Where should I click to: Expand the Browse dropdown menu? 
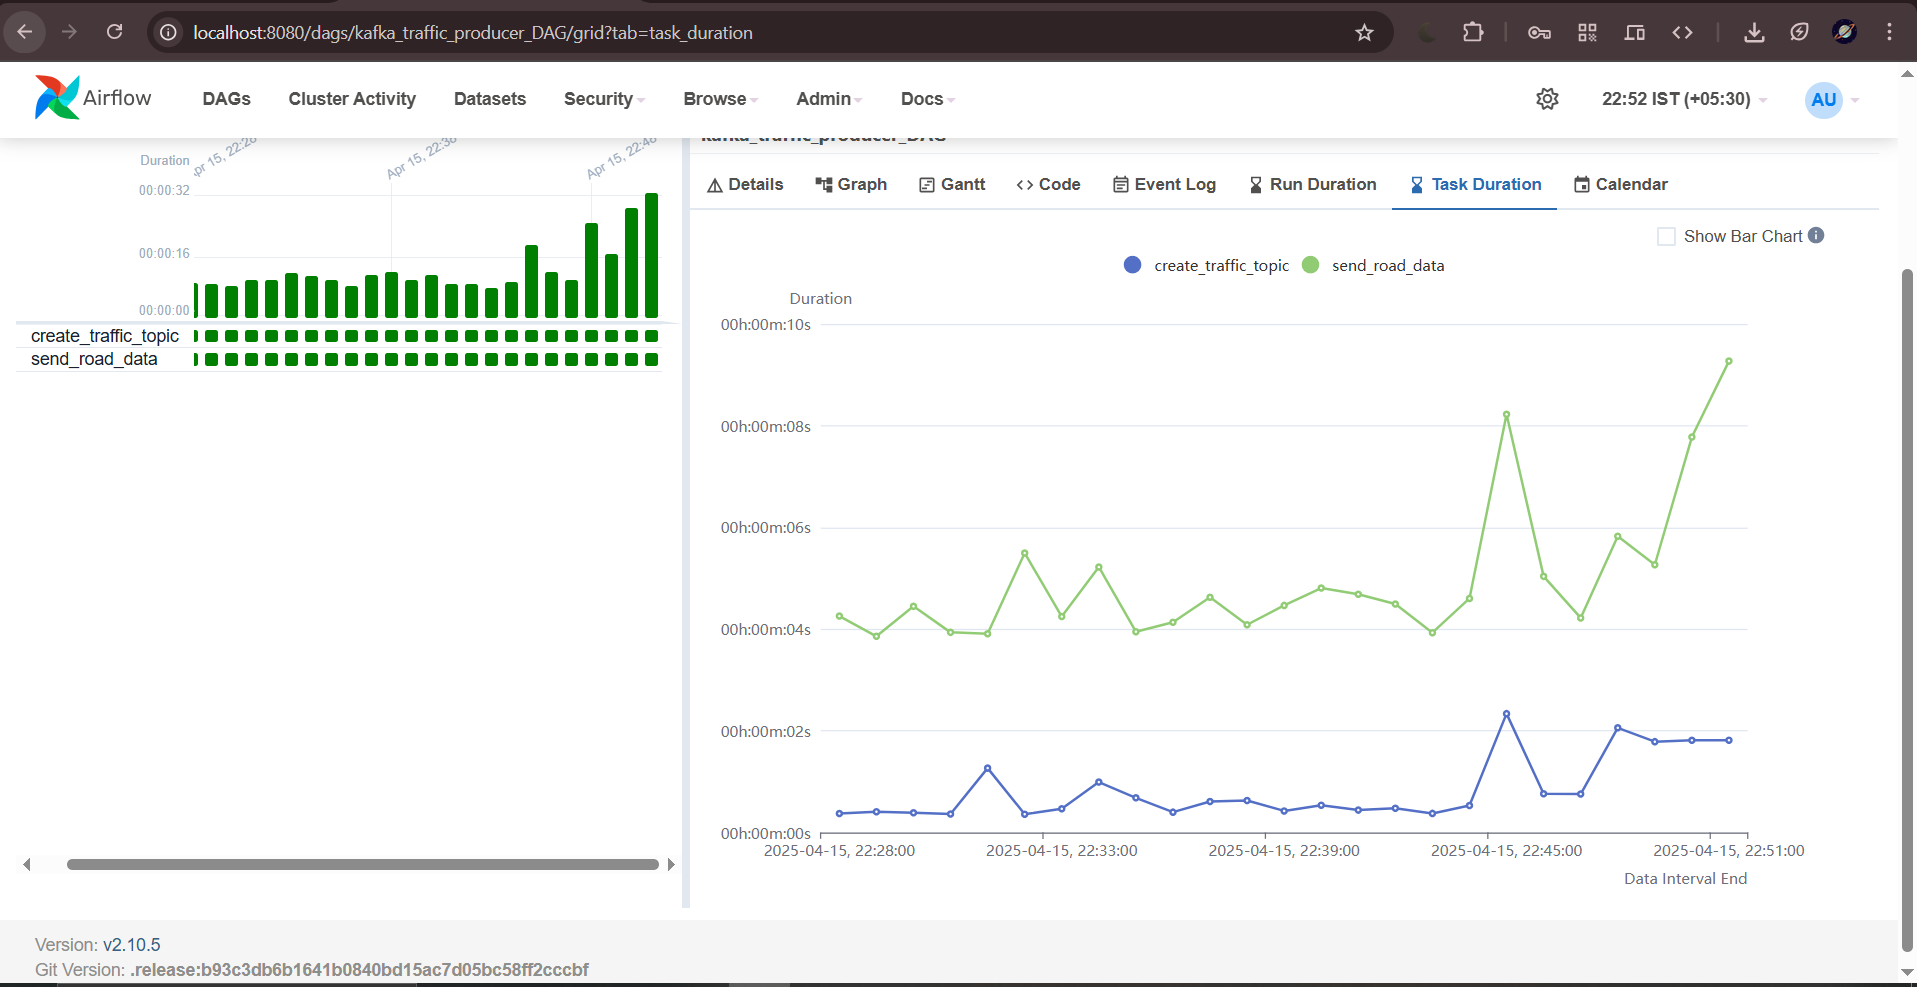click(719, 99)
